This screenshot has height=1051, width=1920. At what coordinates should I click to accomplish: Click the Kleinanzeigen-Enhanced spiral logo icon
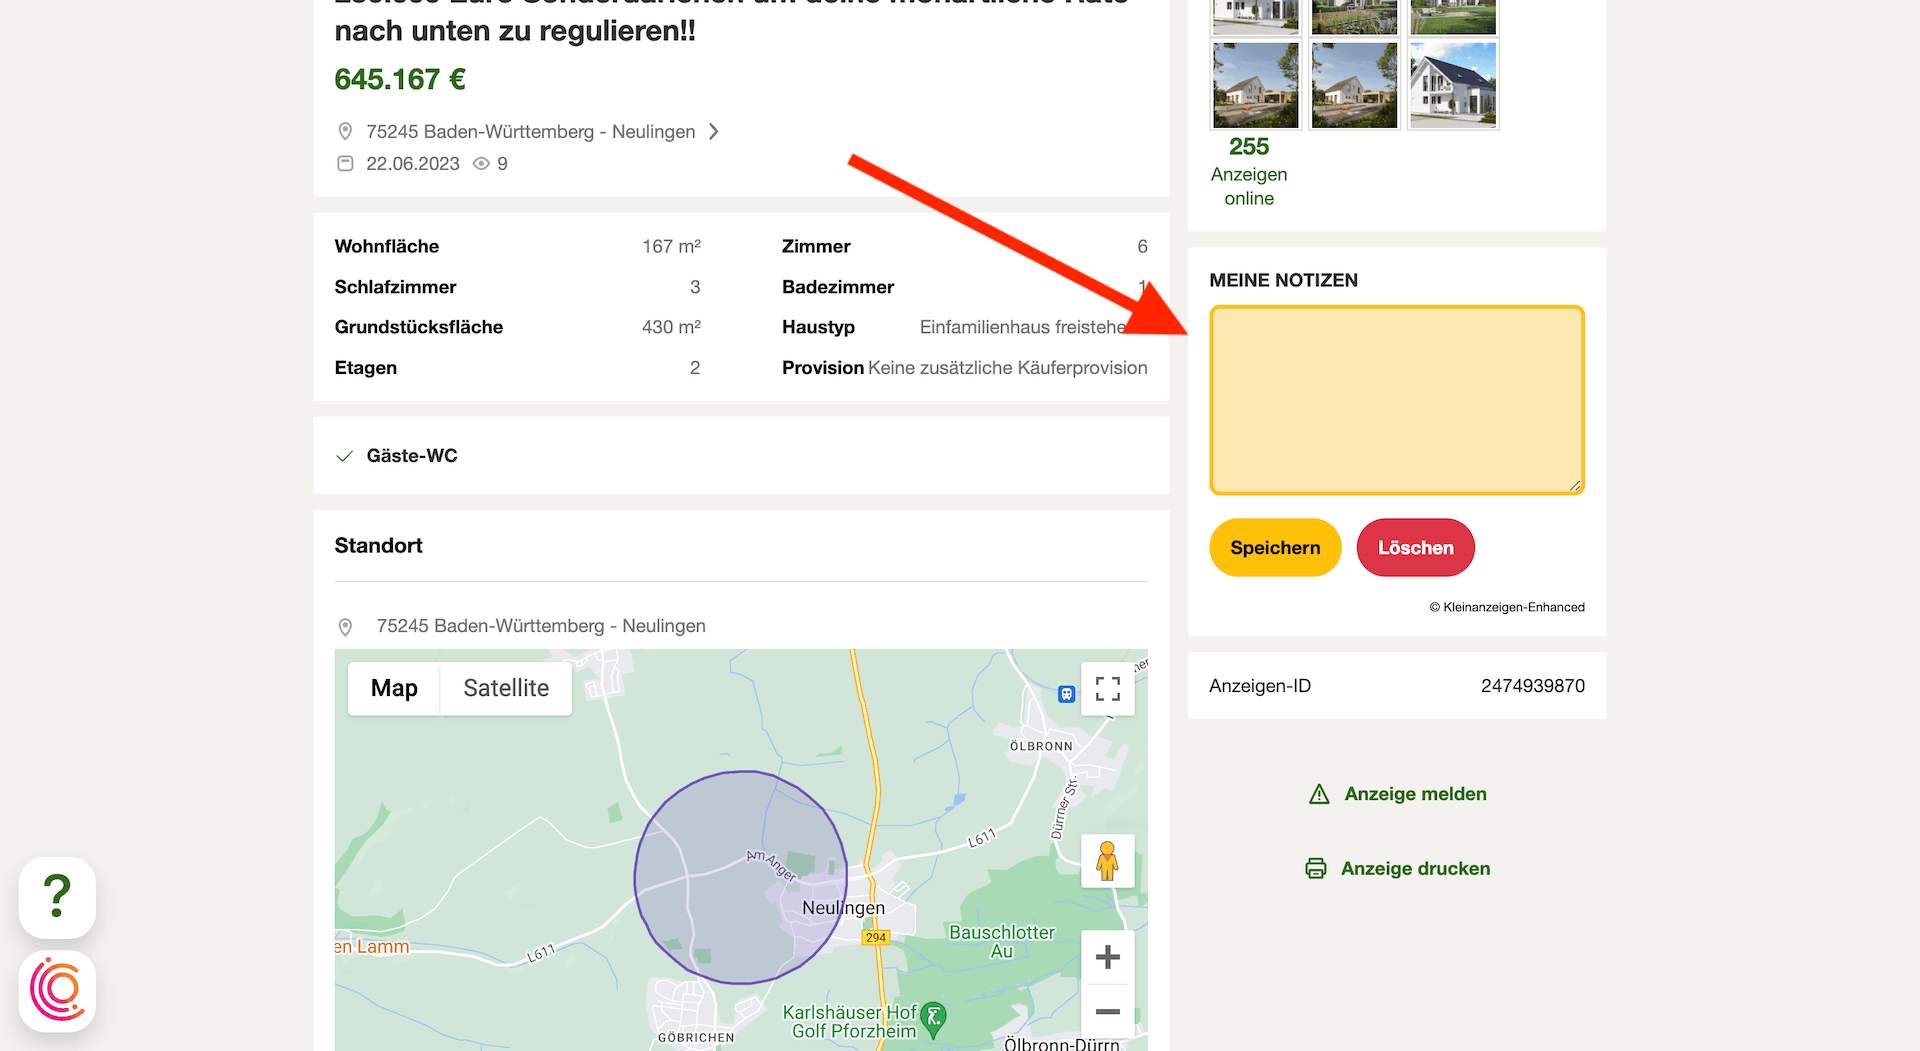pyautogui.click(x=57, y=990)
